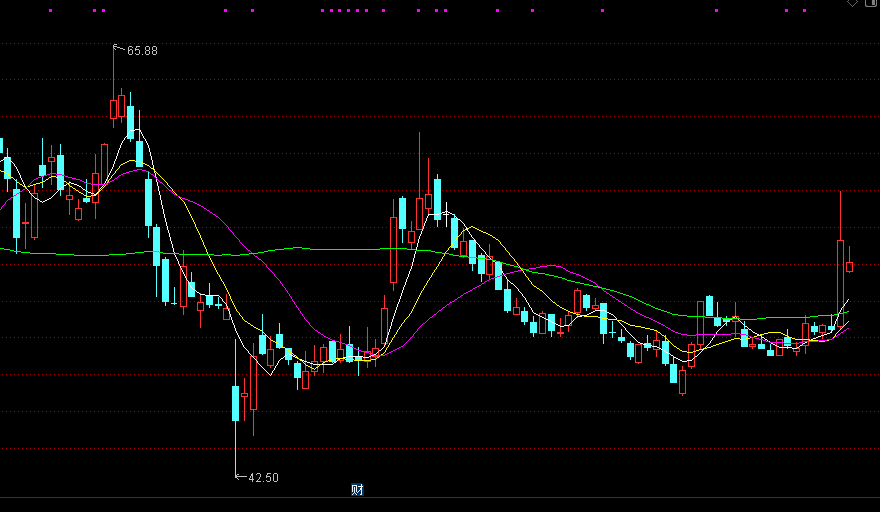Click the diamond icon at top right

coord(852,3)
